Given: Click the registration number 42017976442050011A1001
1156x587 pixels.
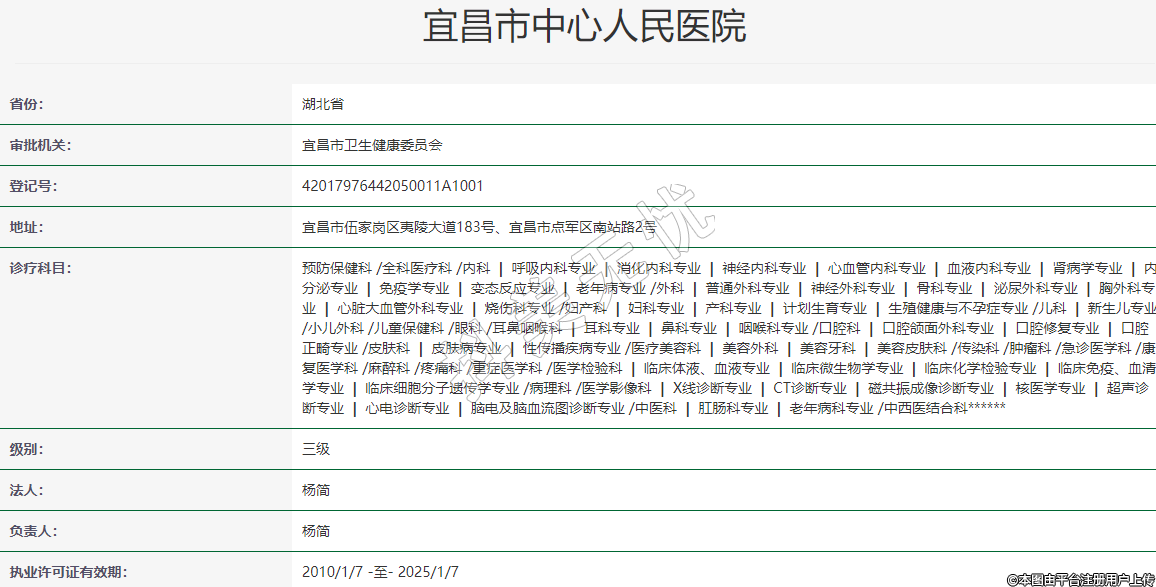Looking at the screenshot, I should [x=392, y=186].
